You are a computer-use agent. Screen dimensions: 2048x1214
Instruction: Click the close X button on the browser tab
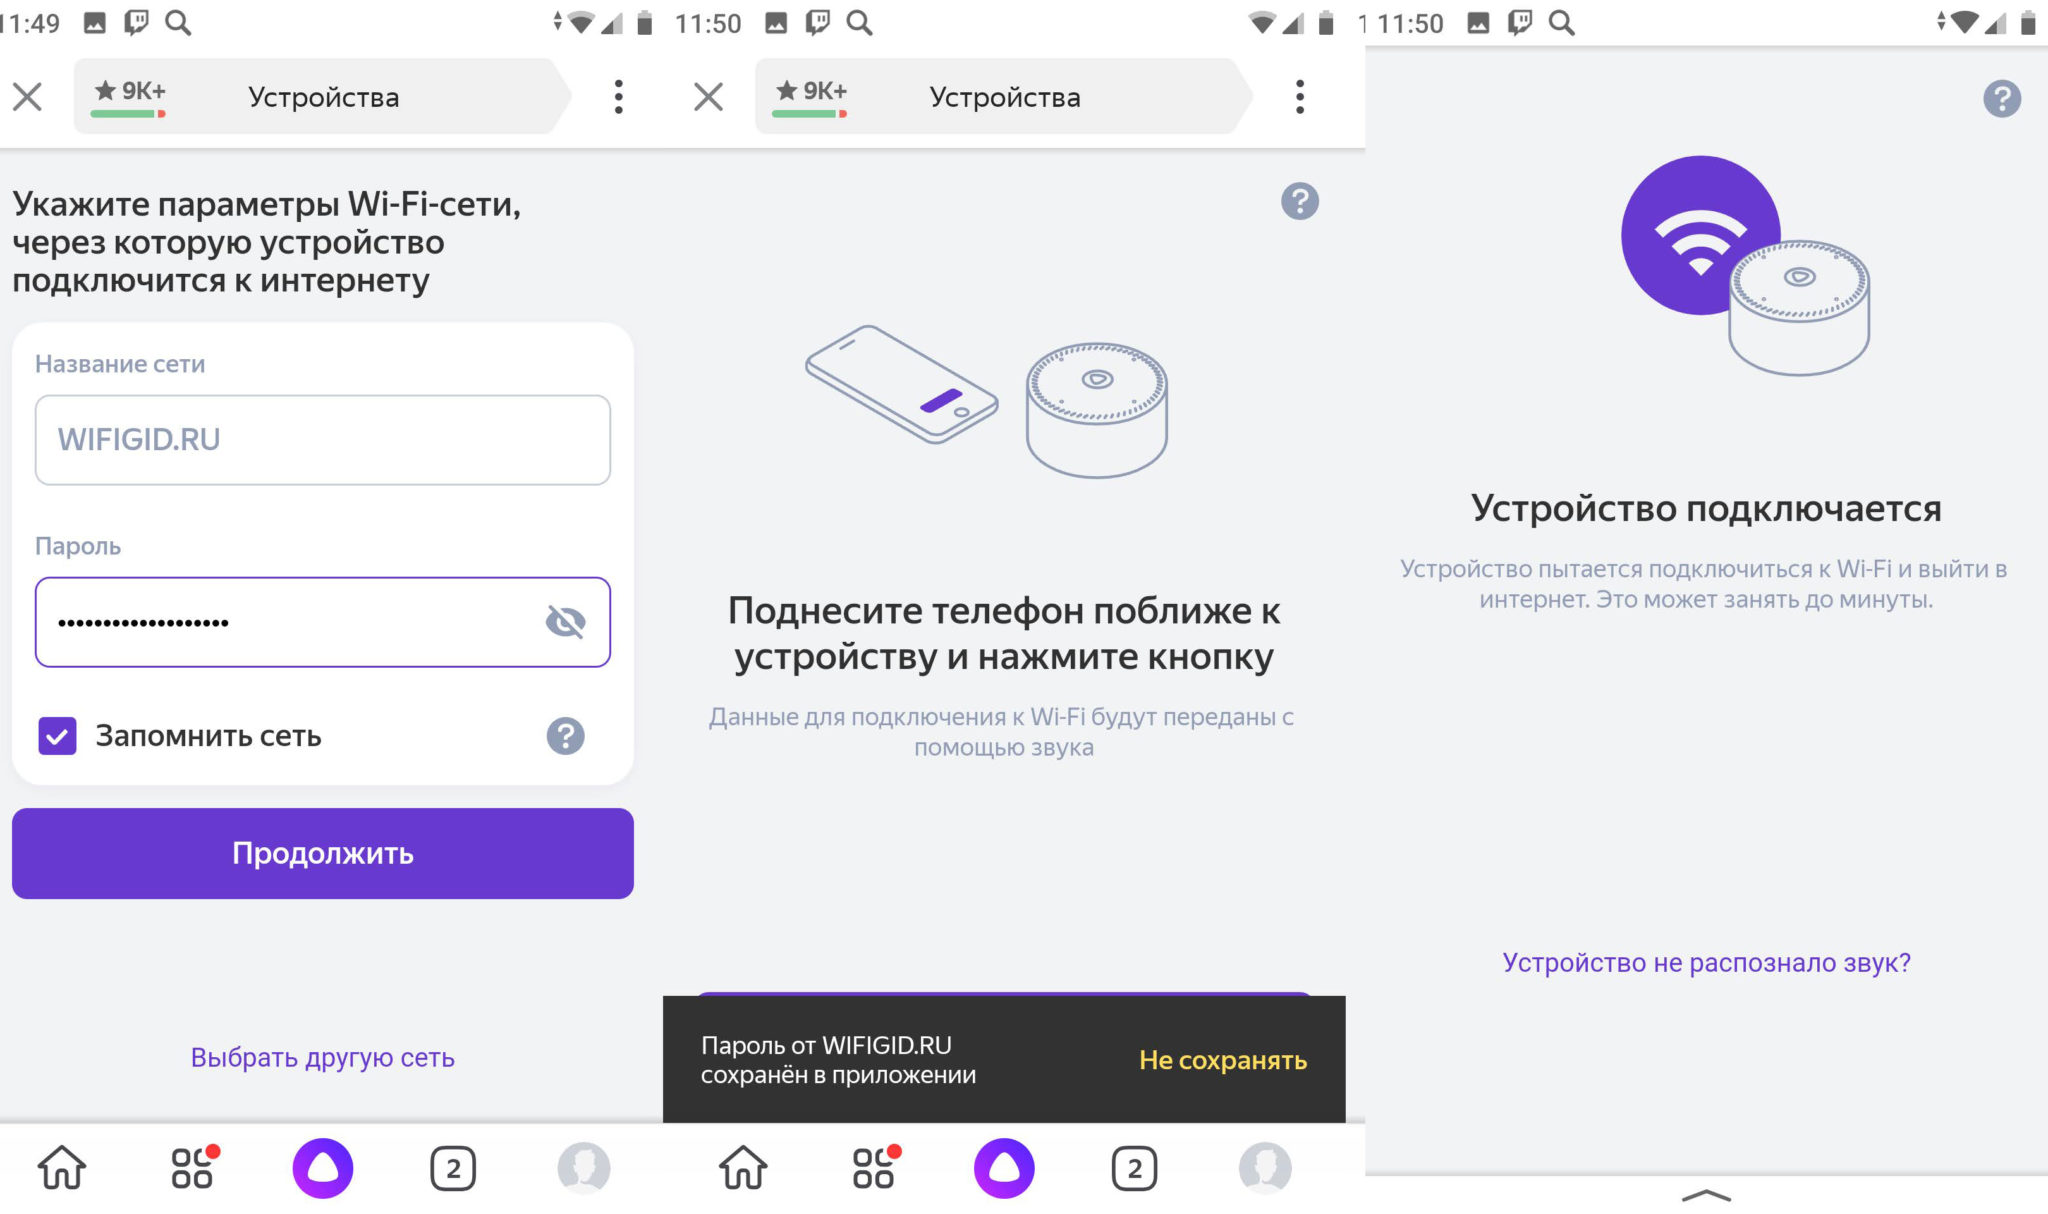point(30,97)
